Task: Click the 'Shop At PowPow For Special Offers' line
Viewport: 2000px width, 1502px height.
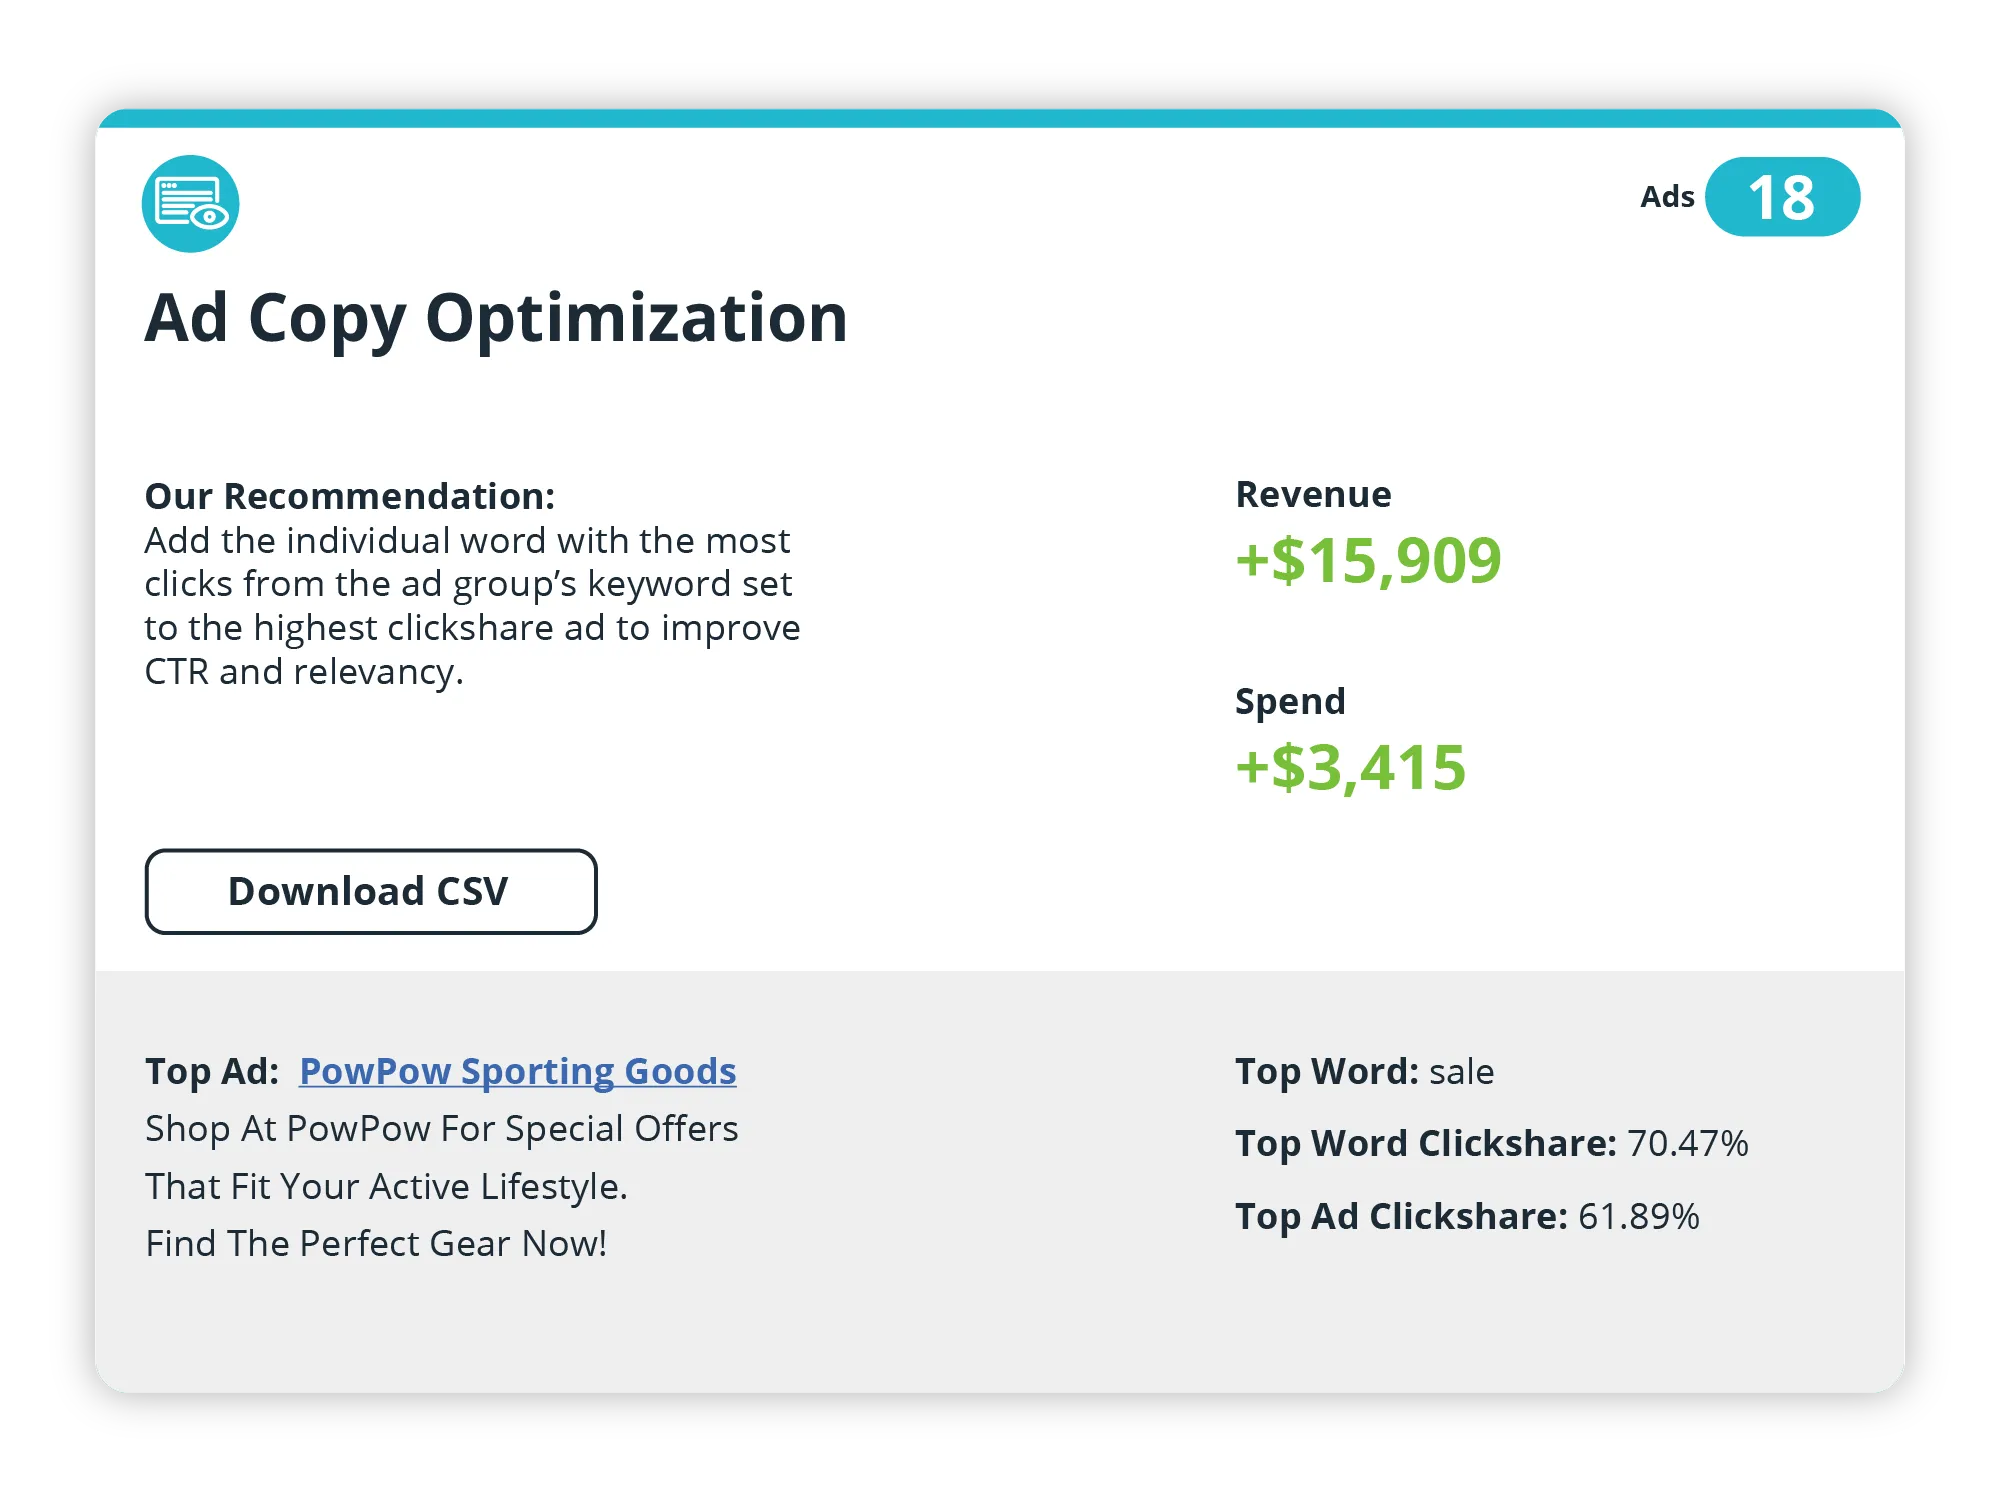Action: [x=441, y=1129]
